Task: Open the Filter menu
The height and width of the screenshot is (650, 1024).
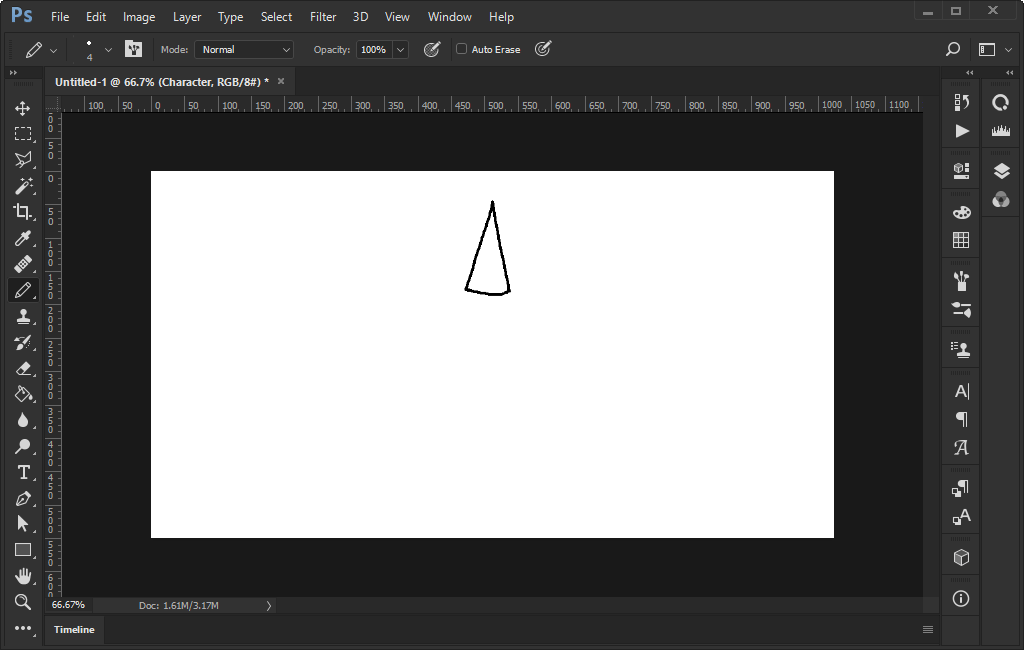Action: (323, 17)
